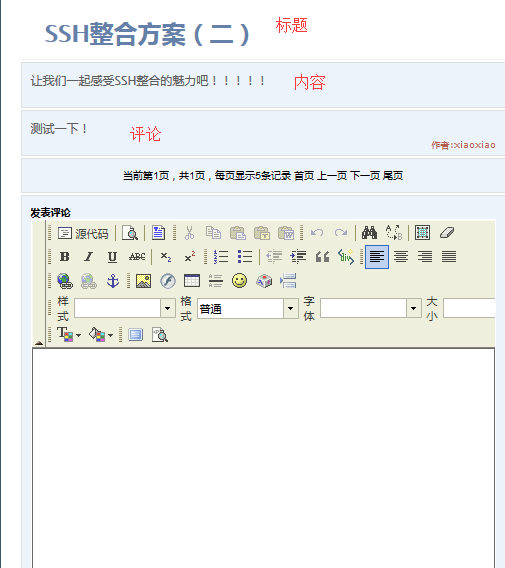Click the Increase Indent icon
Viewport: 505px width, 568px height.
[x=298, y=257]
